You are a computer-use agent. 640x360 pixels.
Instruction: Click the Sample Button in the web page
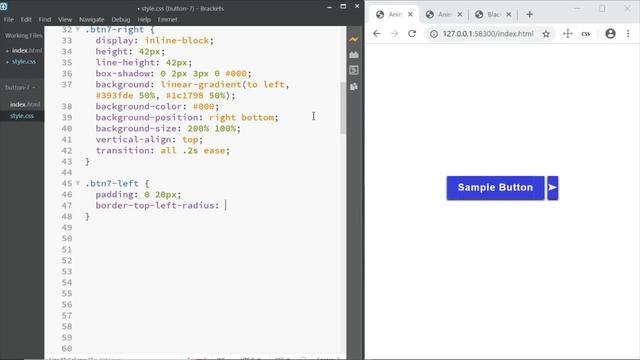pos(495,188)
